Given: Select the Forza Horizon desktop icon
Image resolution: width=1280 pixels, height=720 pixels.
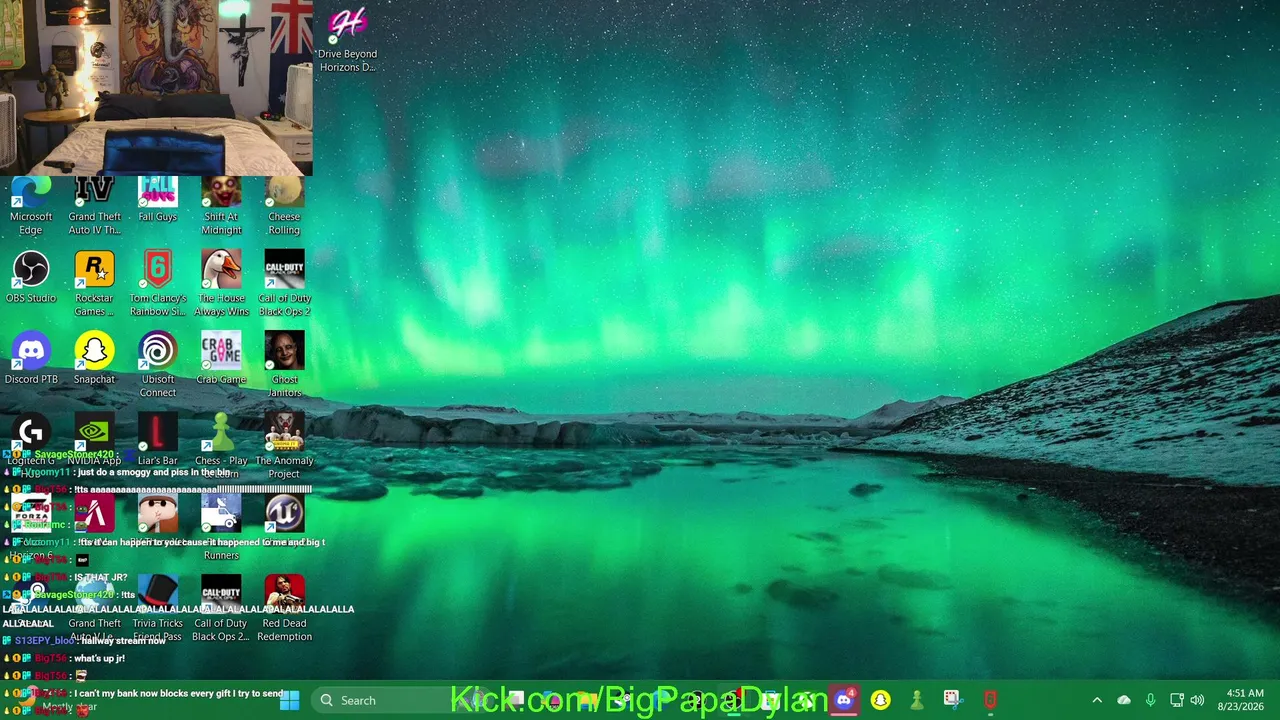Looking at the screenshot, I should [x=31, y=526].
